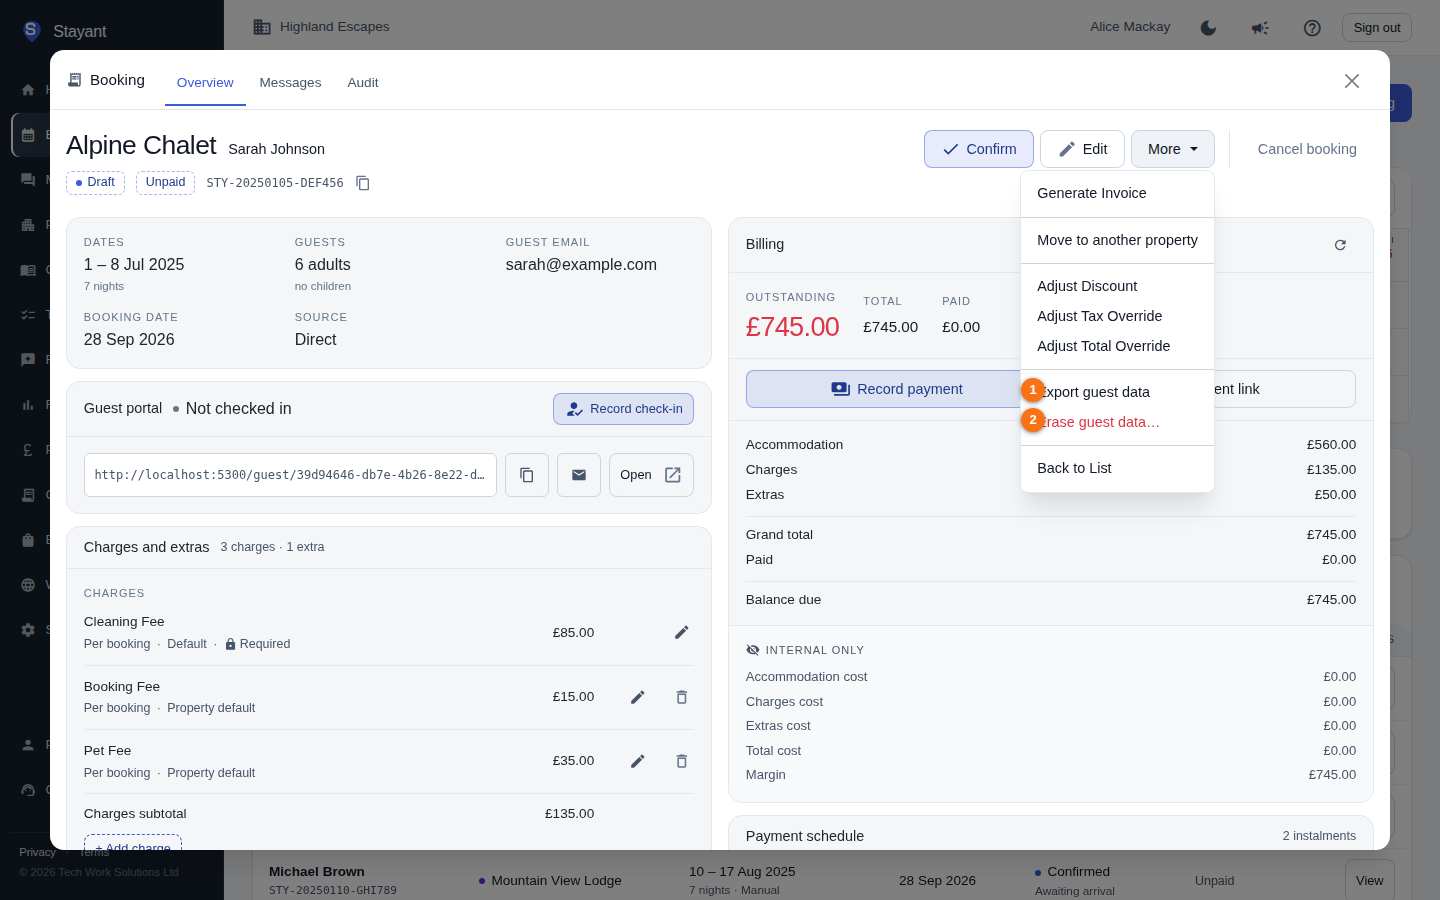Switch to the Overview tab
The height and width of the screenshot is (900, 1440).
pyautogui.click(x=205, y=83)
